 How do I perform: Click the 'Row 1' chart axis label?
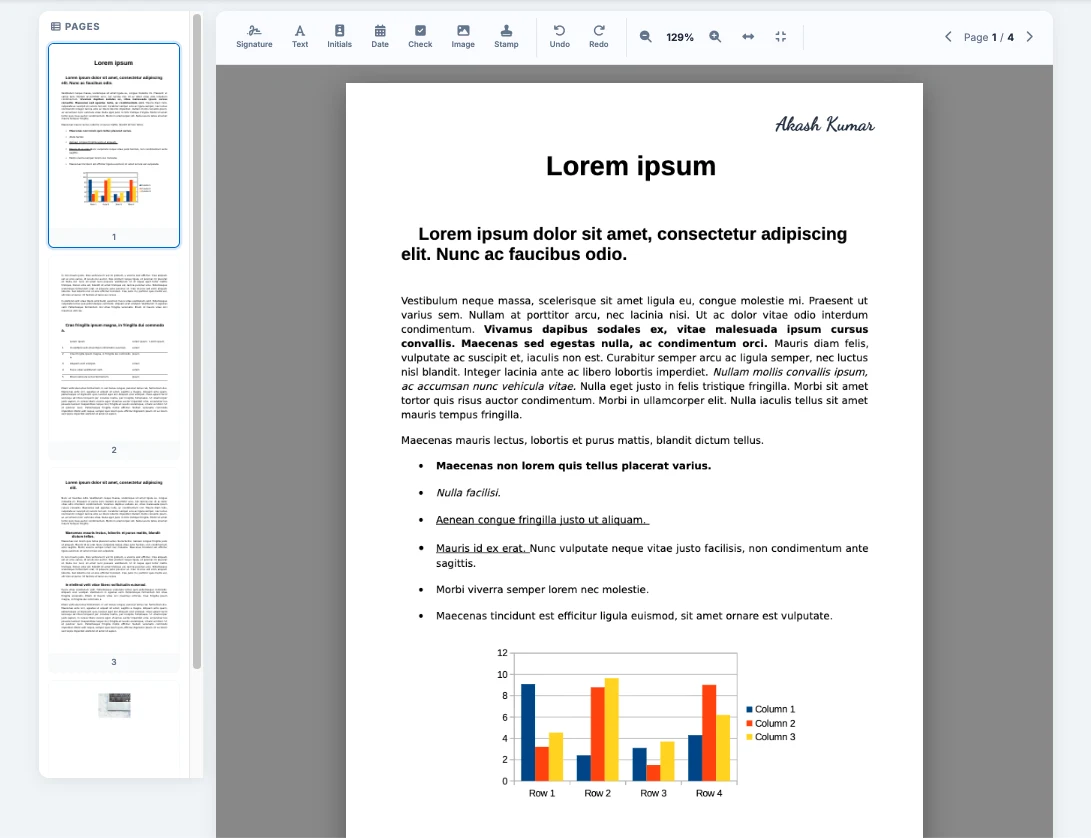[542, 793]
